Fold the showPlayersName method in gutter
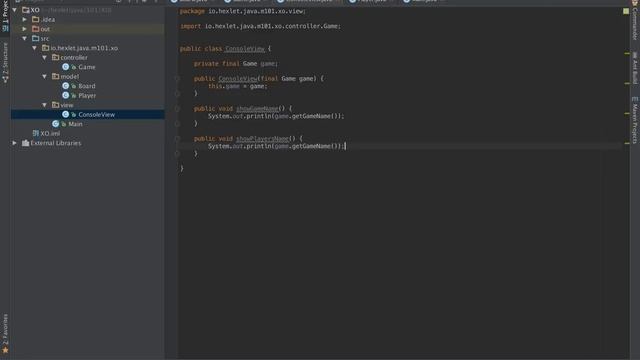This screenshot has width=640, height=360. [177, 139]
